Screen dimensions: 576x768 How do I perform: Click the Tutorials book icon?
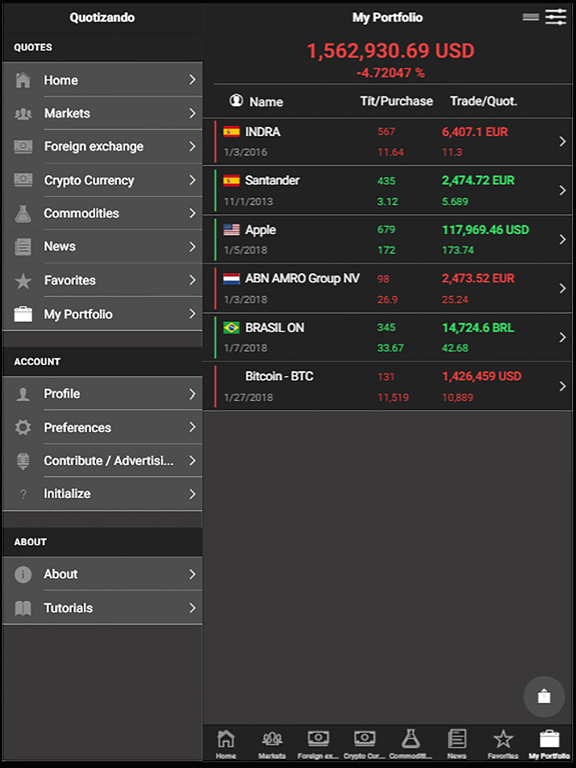(x=23, y=608)
